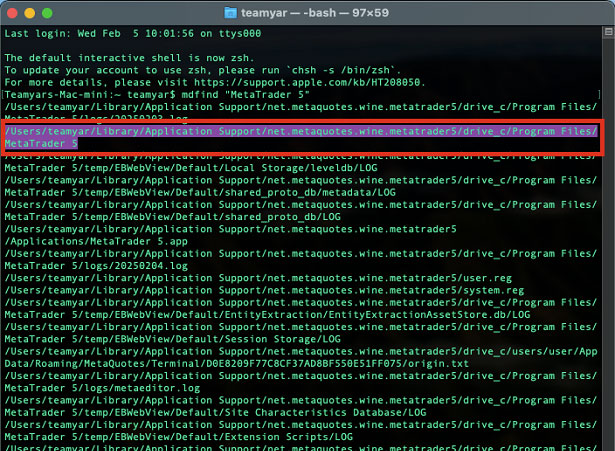The height and width of the screenshot is (451, 615).
Task: Click the 'Local Storage/leveldb/LOG' result line
Action: (191, 168)
